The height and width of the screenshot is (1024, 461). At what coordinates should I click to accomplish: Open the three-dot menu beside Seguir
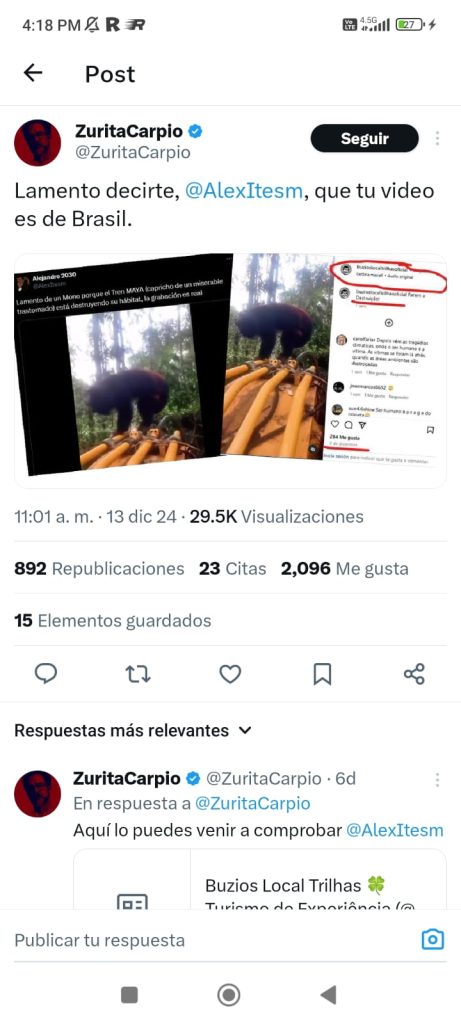coord(437,138)
